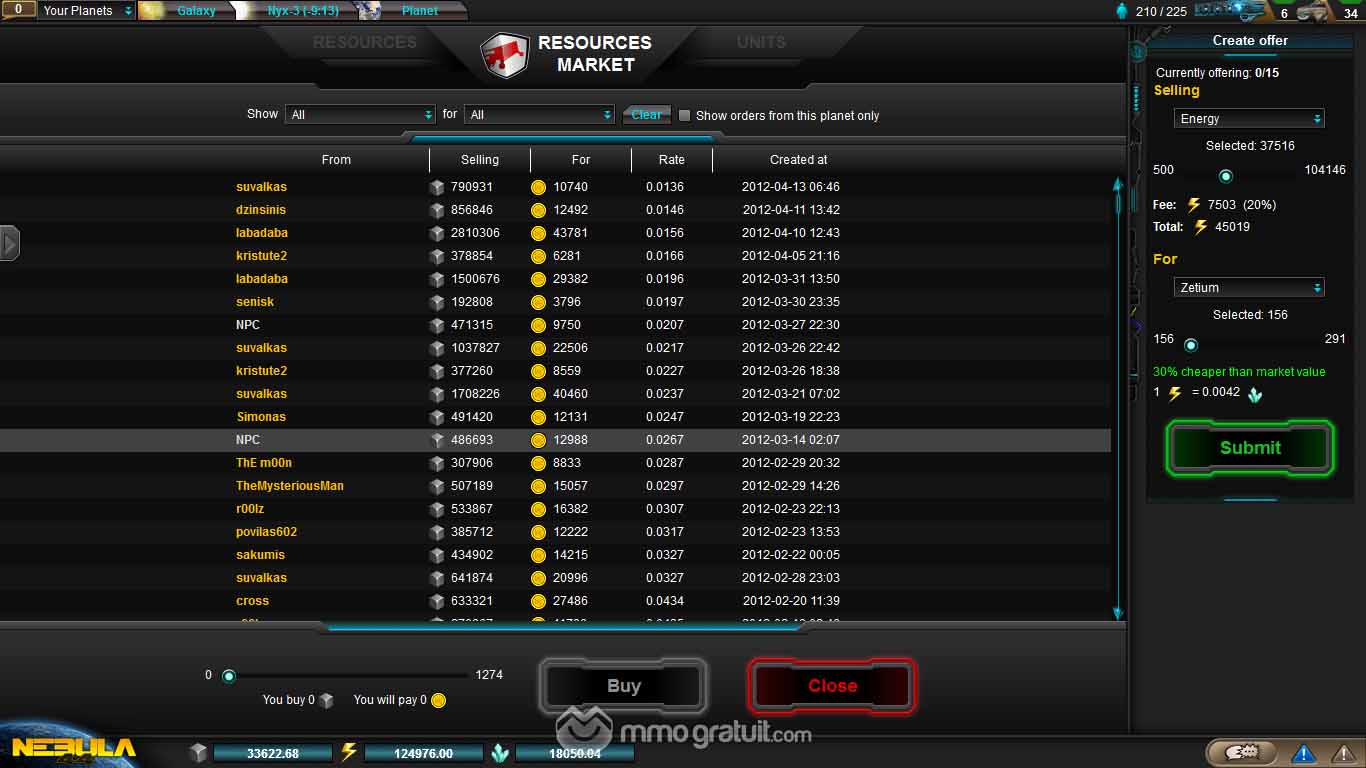Screen dimensions: 1366x768
Task: Click the blue warning triangle notification icon
Action: 1303,753
